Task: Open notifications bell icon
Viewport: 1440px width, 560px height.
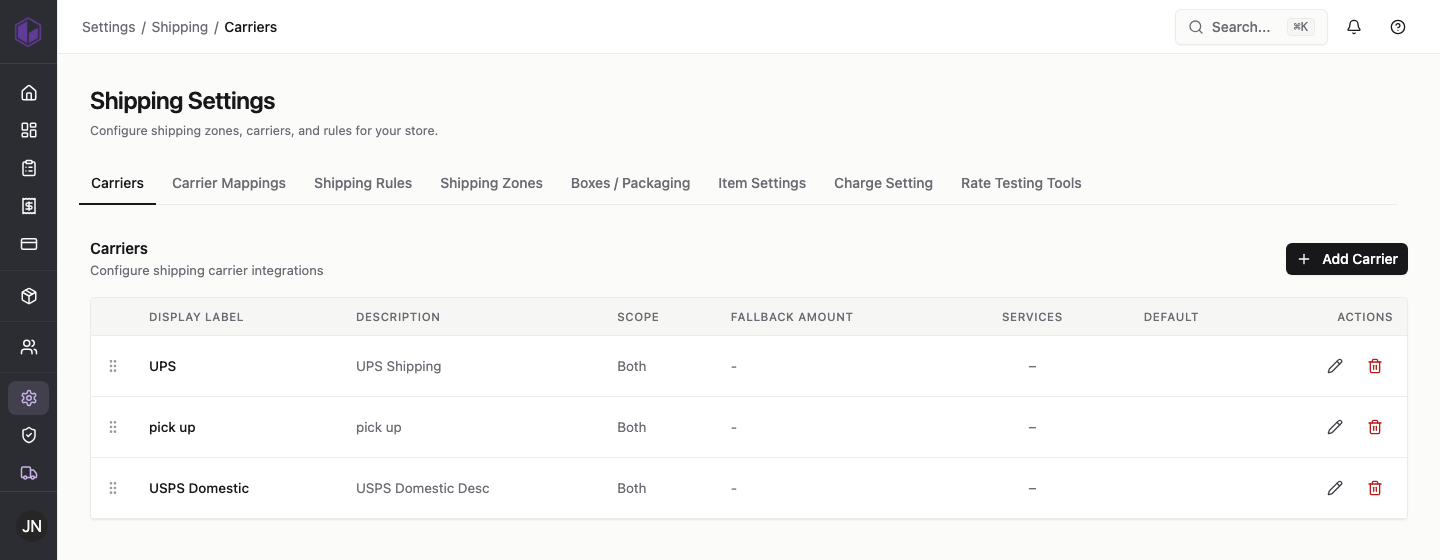Action: pos(1354,27)
